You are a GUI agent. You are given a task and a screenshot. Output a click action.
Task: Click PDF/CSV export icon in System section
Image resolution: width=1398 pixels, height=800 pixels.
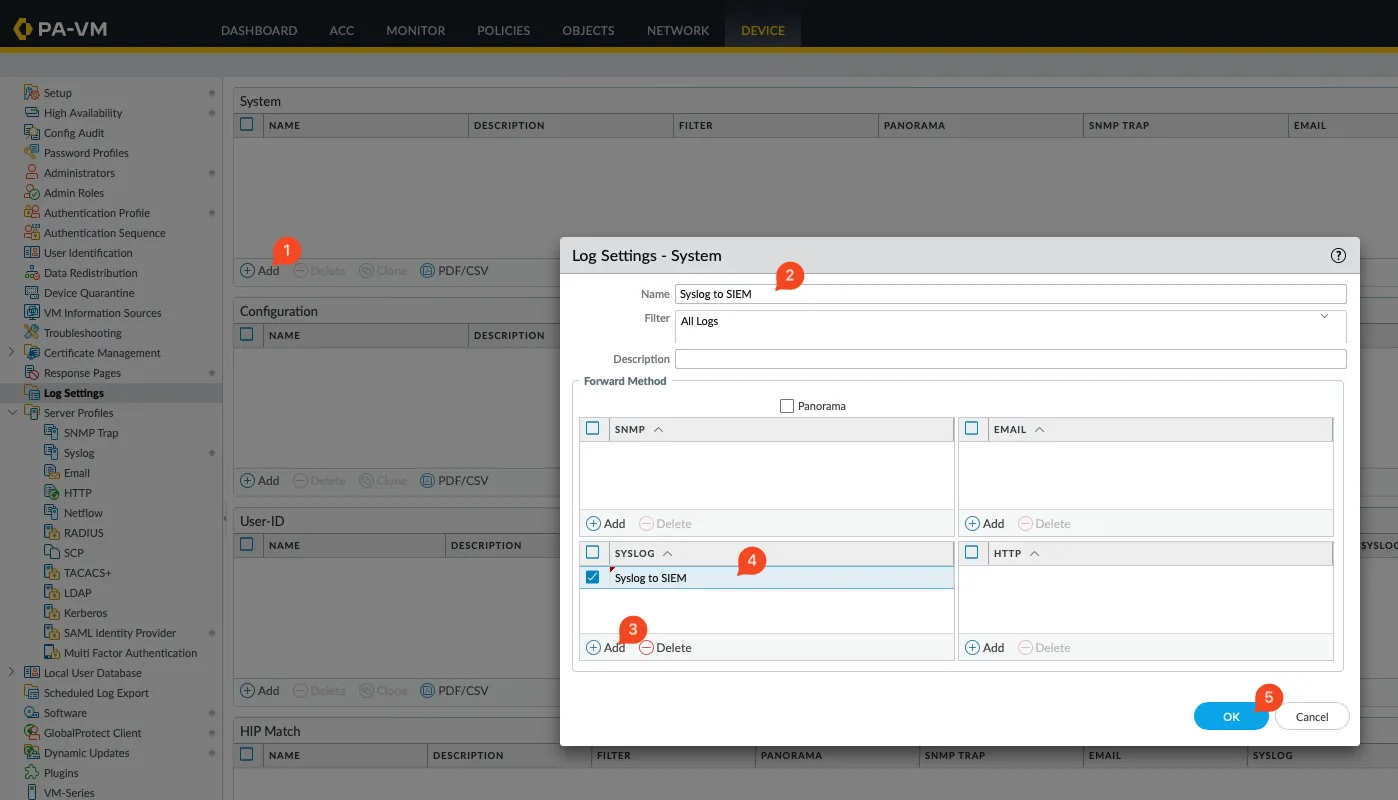[x=428, y=271]
